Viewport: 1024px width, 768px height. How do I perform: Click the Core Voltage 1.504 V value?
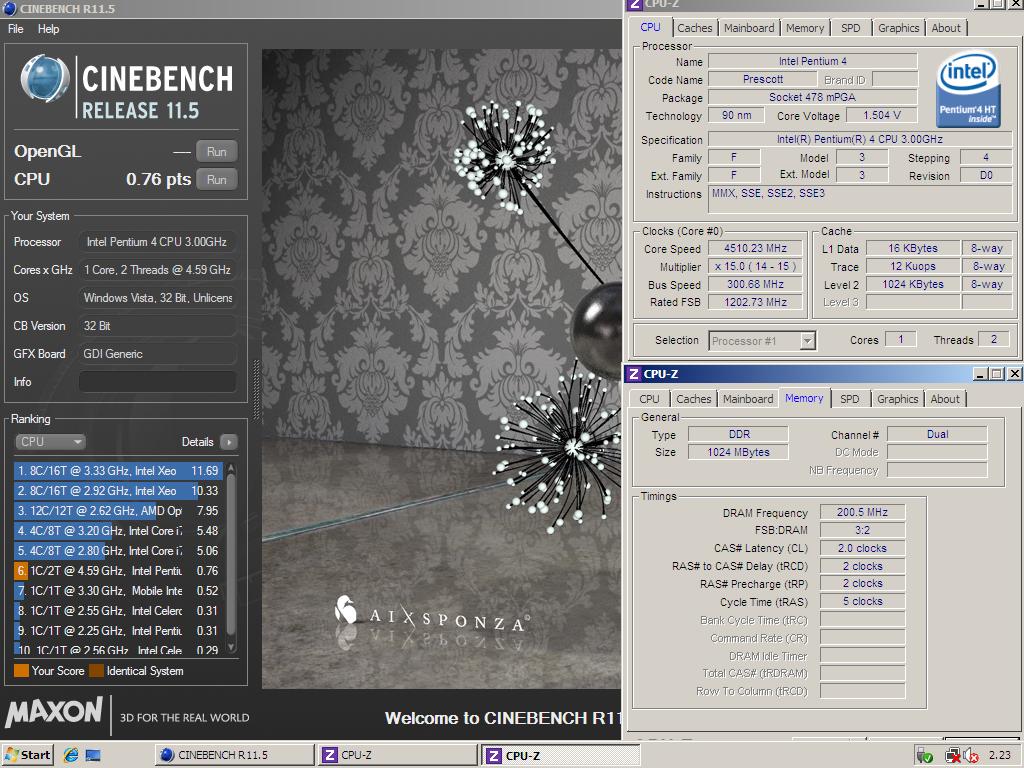coord(882,115)
